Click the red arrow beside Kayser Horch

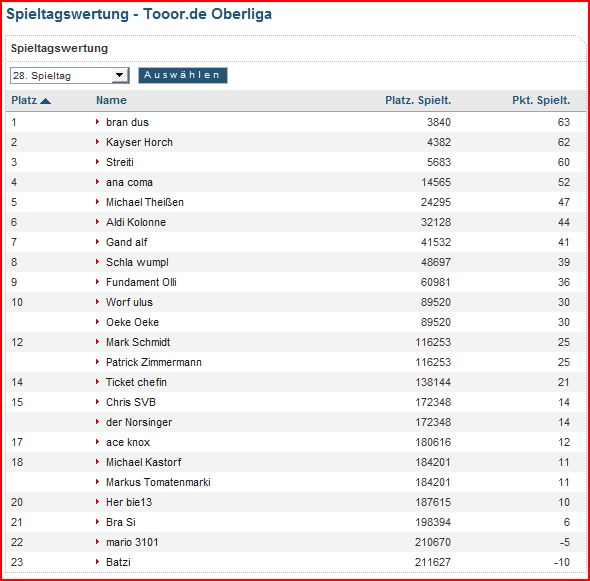tap(97, 141)
